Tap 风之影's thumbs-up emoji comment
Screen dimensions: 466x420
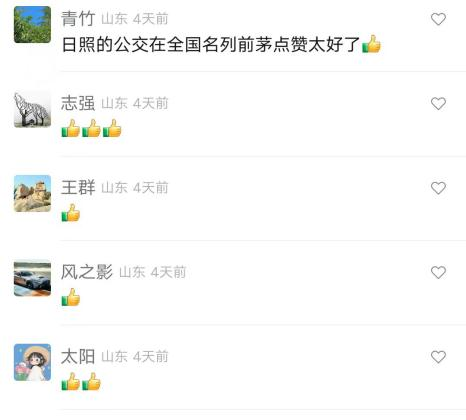click(71, 297)
